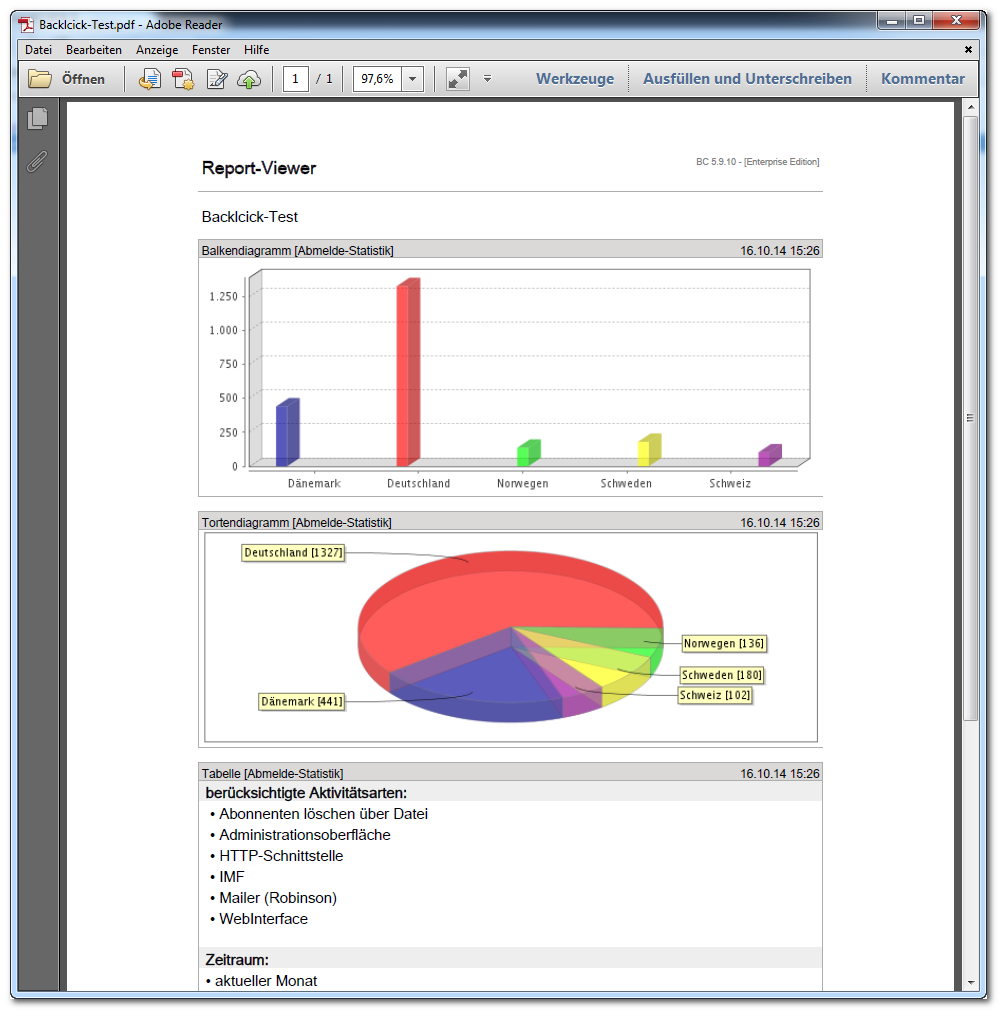Click the vertical scrollbar down arrow
This screenshot has height=1010, width=998.
point(971,983)
